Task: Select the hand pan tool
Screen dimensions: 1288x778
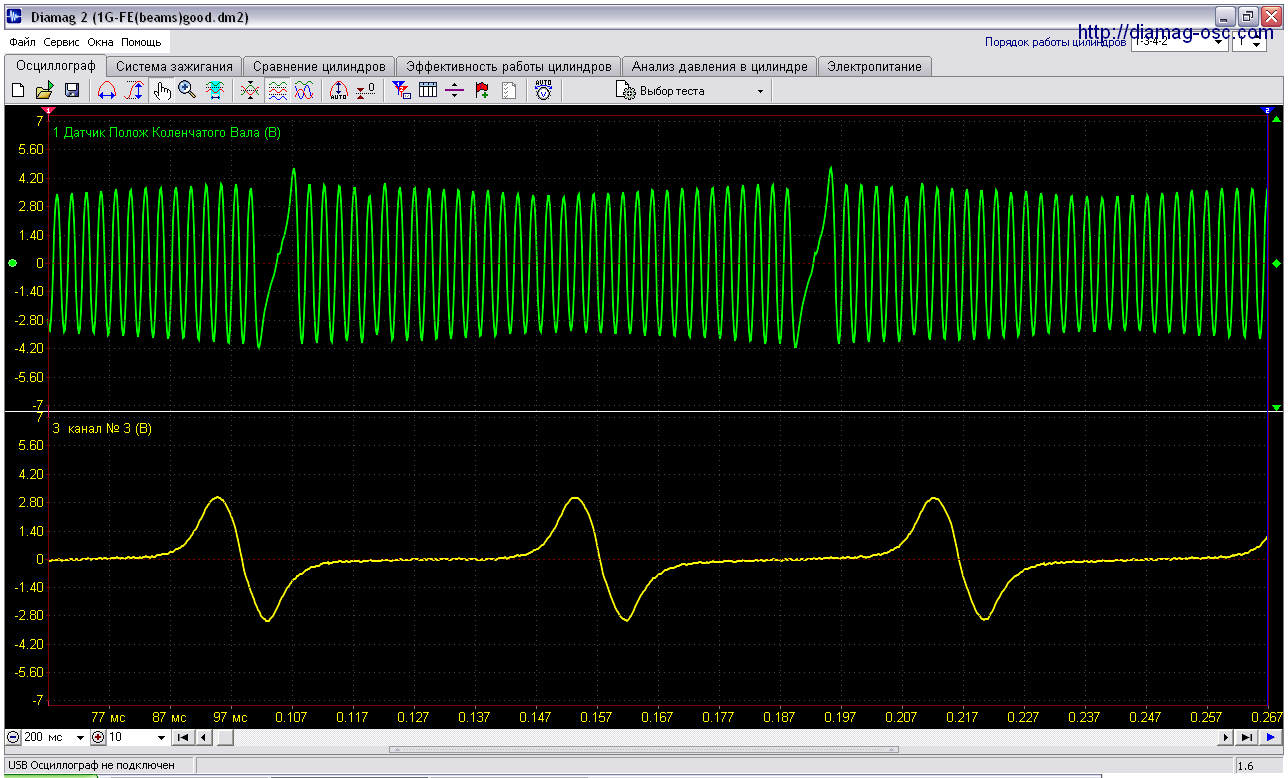Action: (x=162, y=91)
